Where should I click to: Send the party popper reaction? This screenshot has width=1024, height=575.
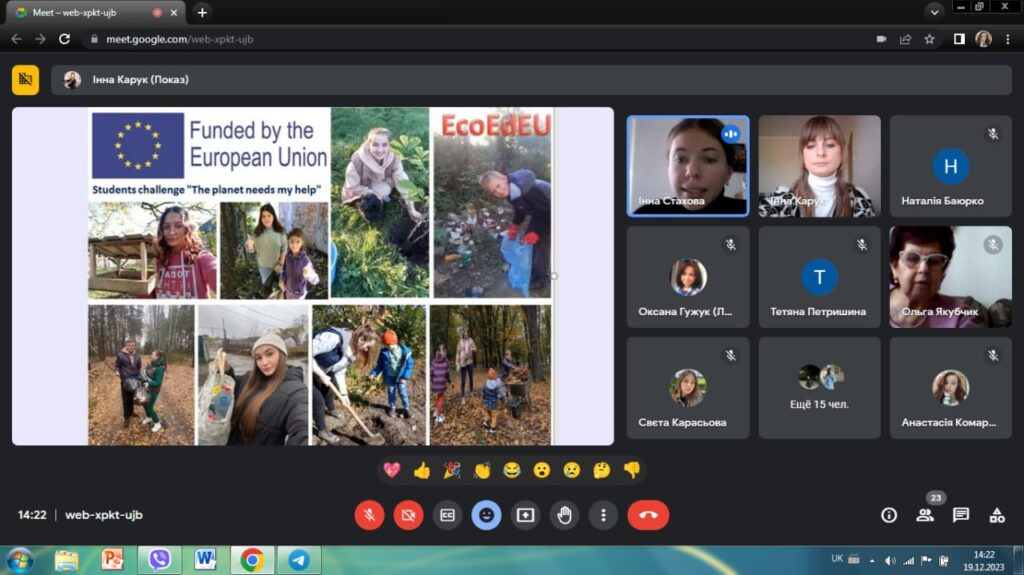(452, 470)
